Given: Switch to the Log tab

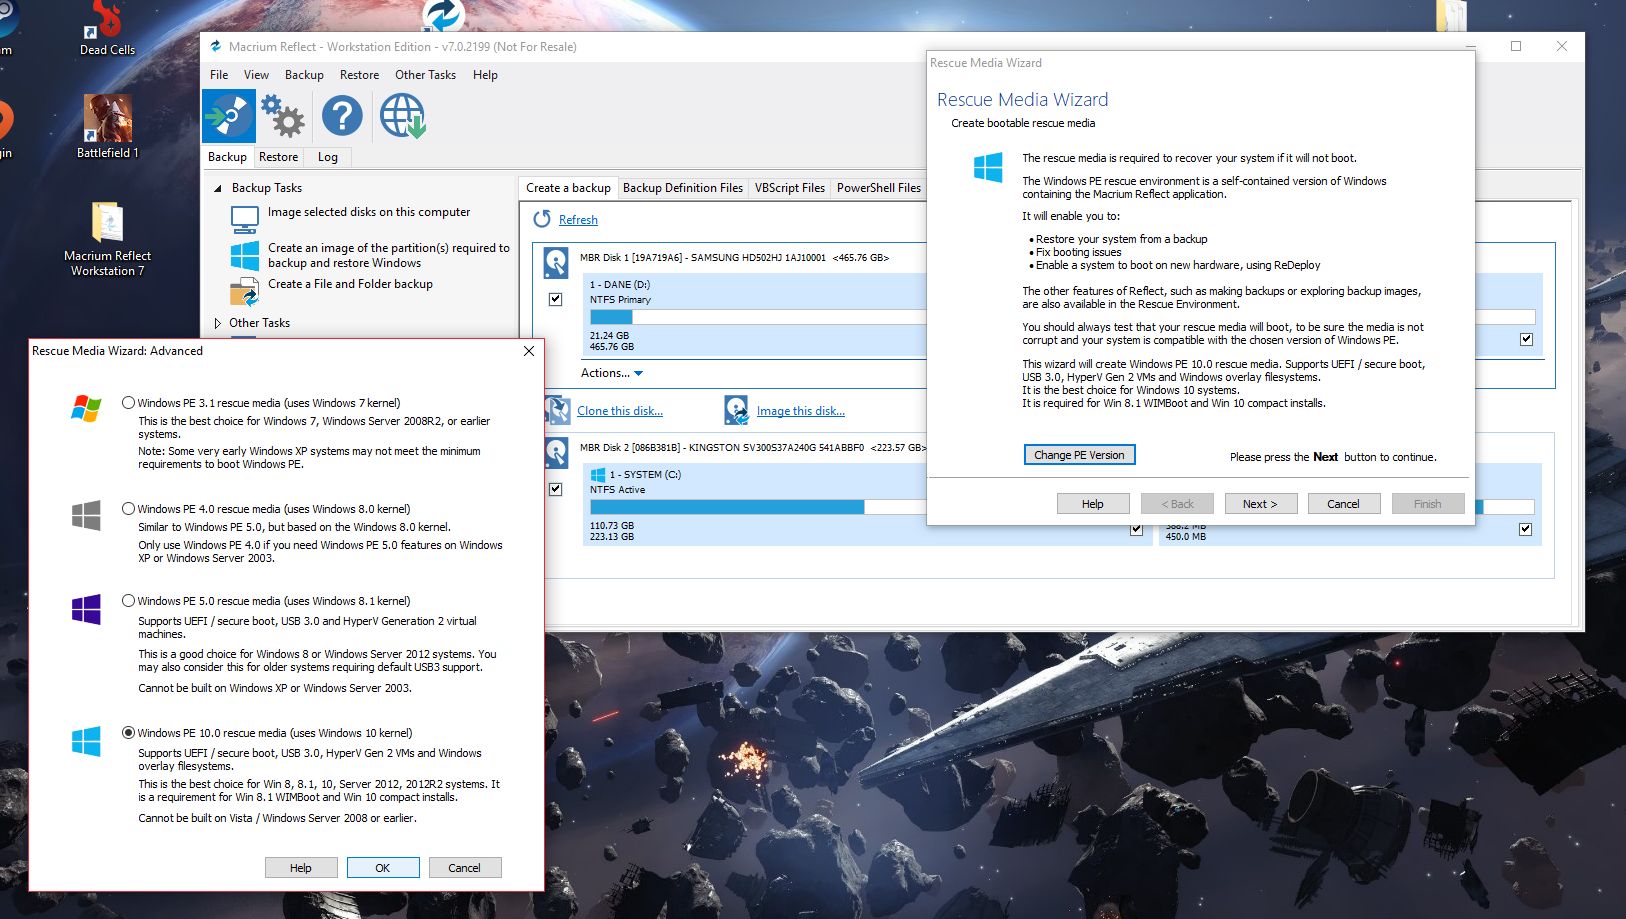Looking at the screenshot, I should tap(328, 157).
